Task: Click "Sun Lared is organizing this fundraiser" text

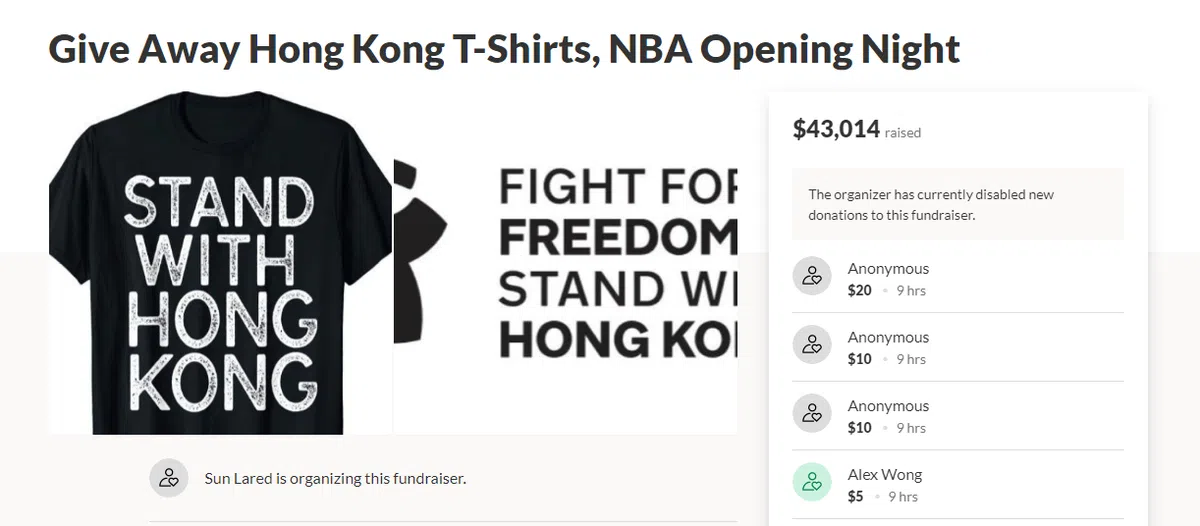Action: [335, 479]
